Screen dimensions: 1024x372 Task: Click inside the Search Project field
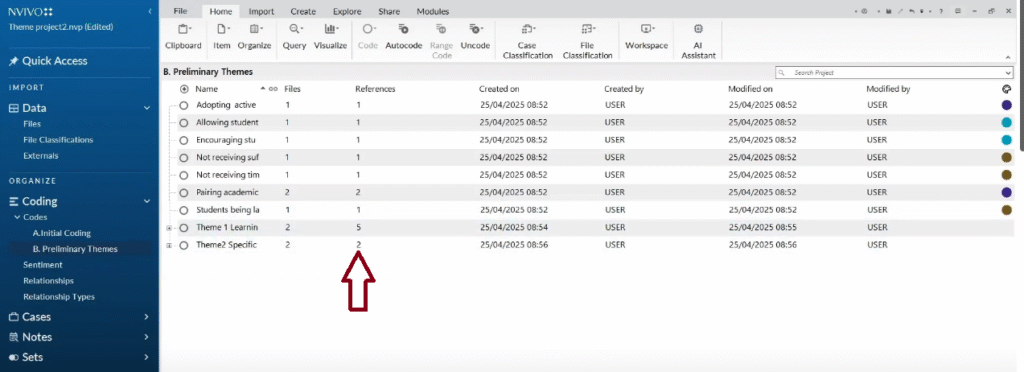pos(895,72)
